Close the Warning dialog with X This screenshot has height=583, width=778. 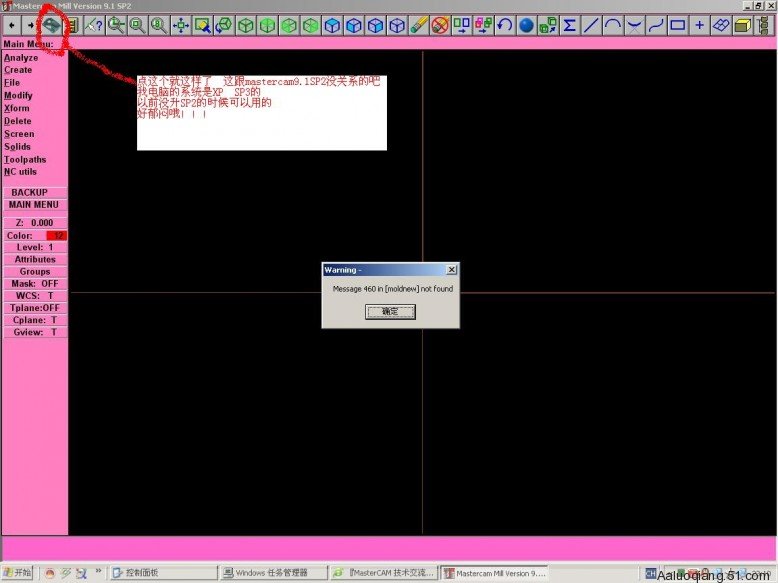[452, 269]
